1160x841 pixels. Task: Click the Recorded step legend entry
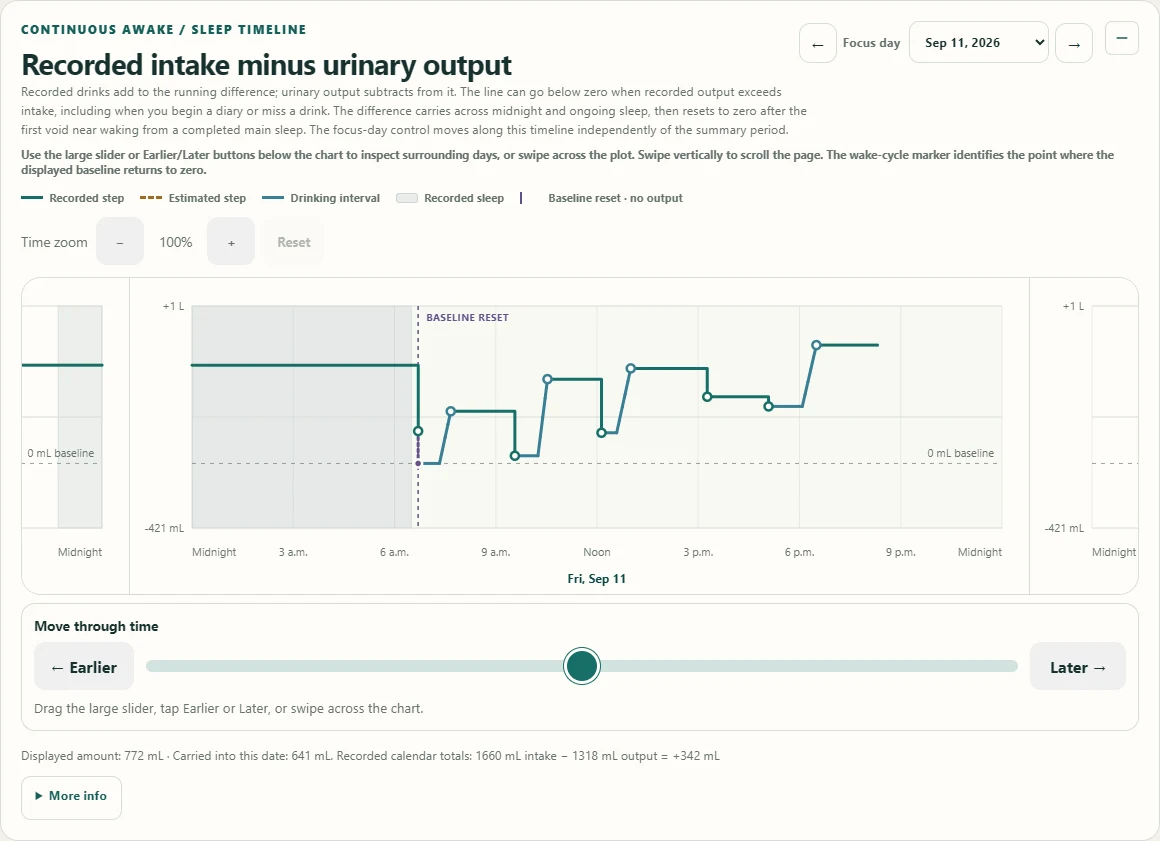[72, 198]
